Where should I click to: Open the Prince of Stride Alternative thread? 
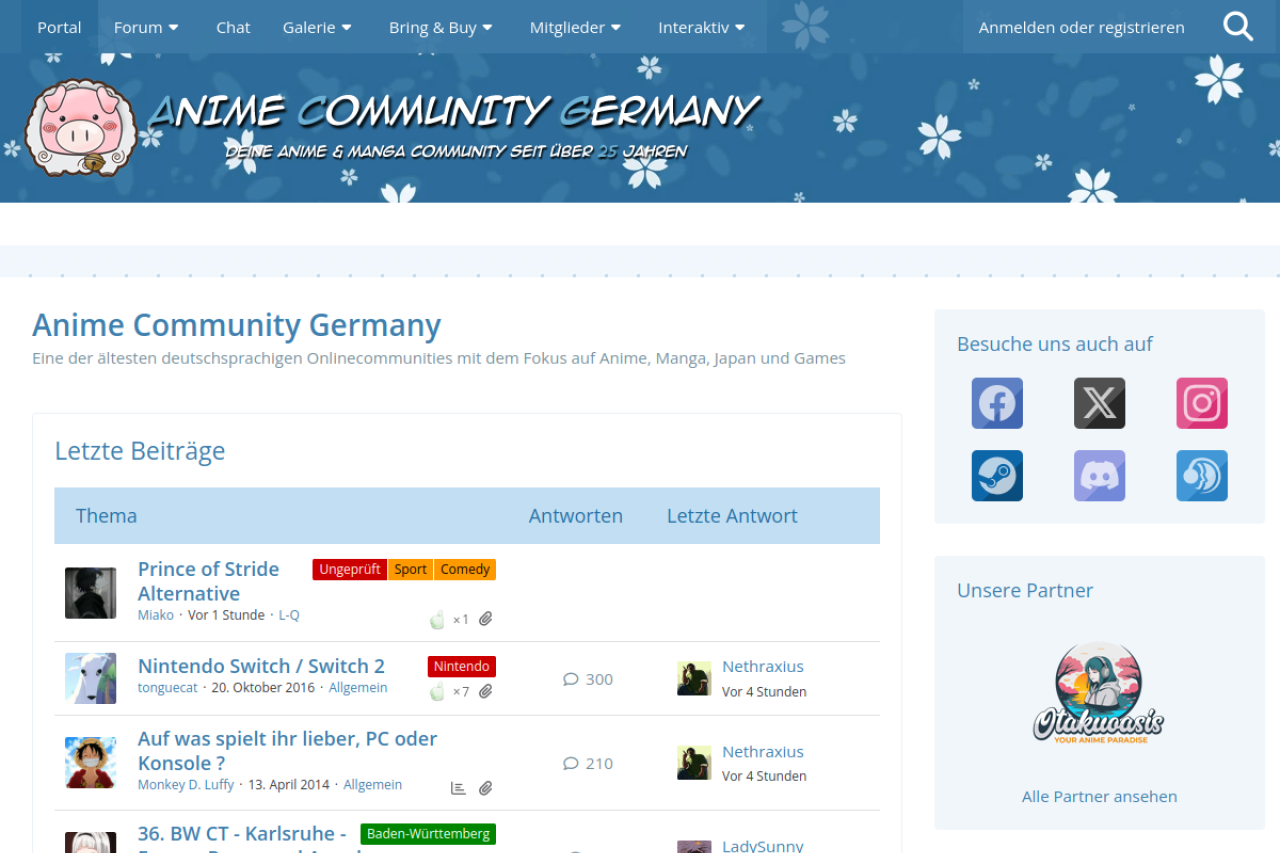tap(209, 581)
